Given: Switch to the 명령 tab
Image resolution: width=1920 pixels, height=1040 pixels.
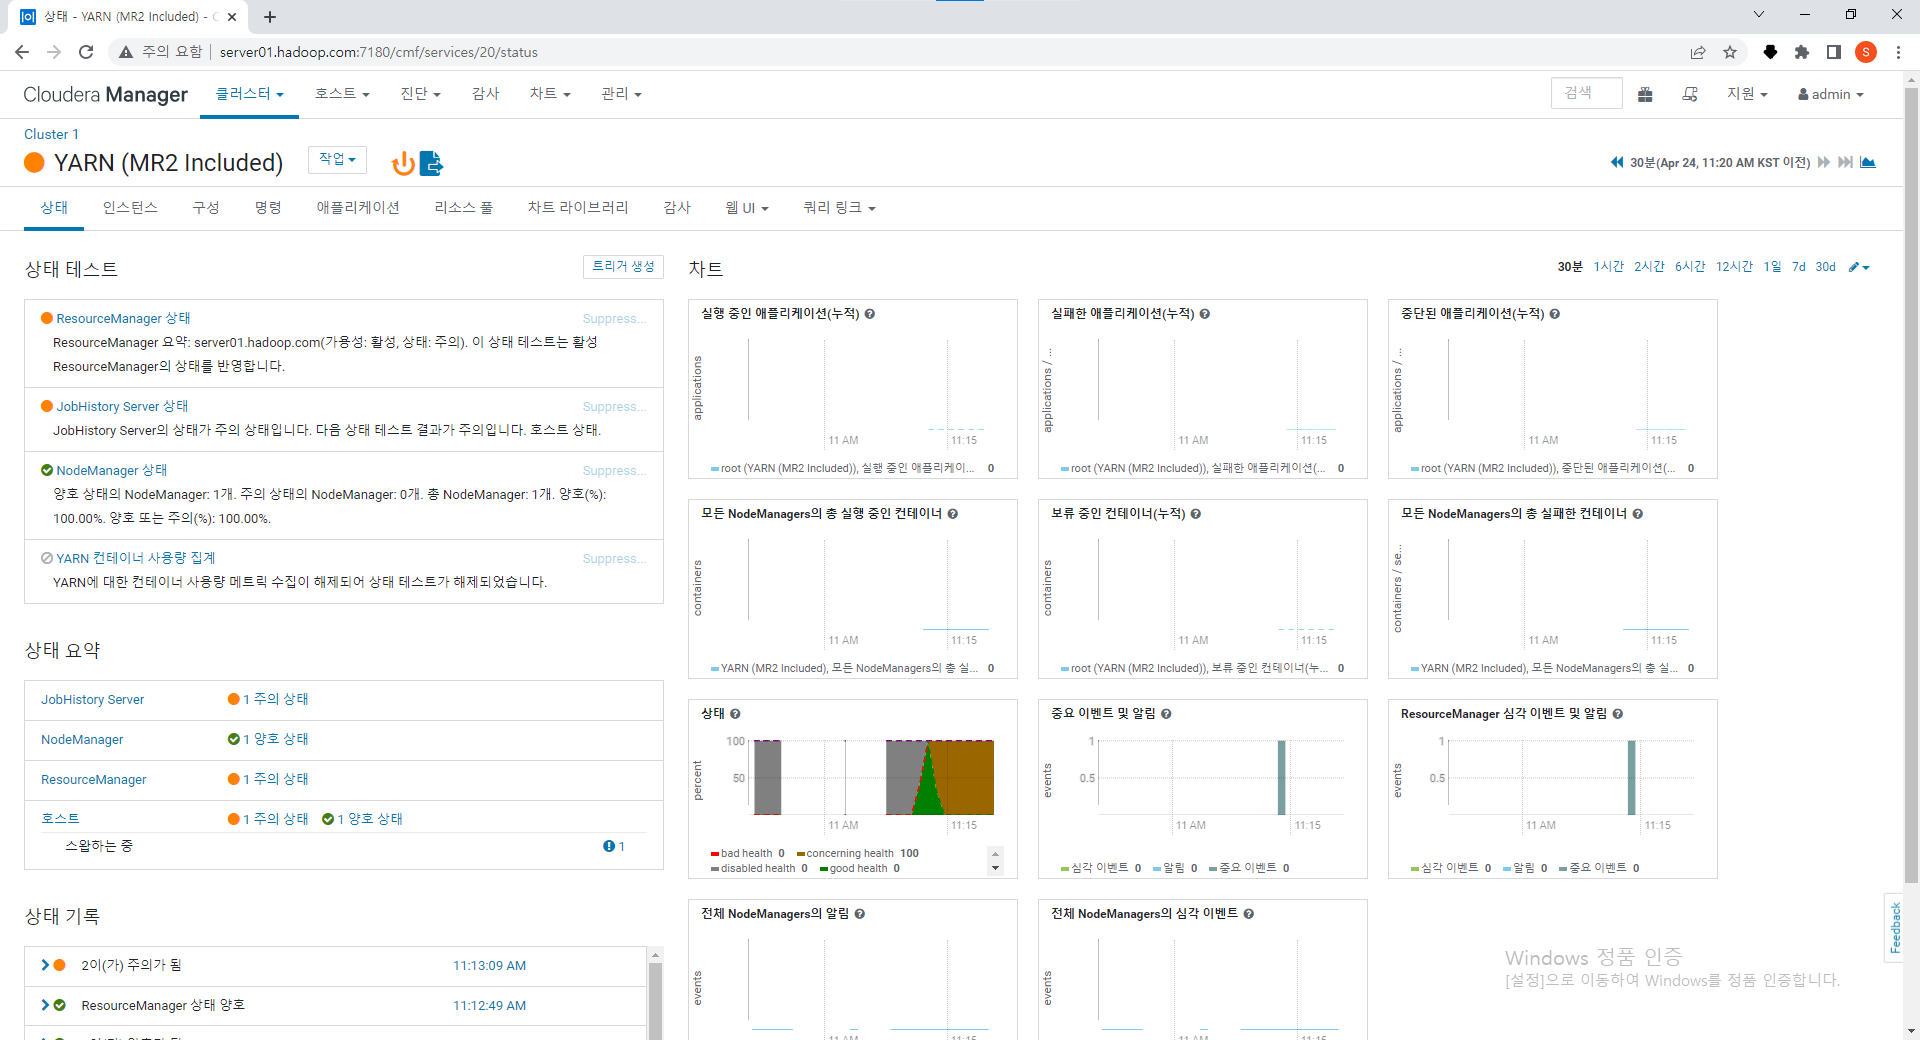Looking at the screenshot, I should pos(268,208).
